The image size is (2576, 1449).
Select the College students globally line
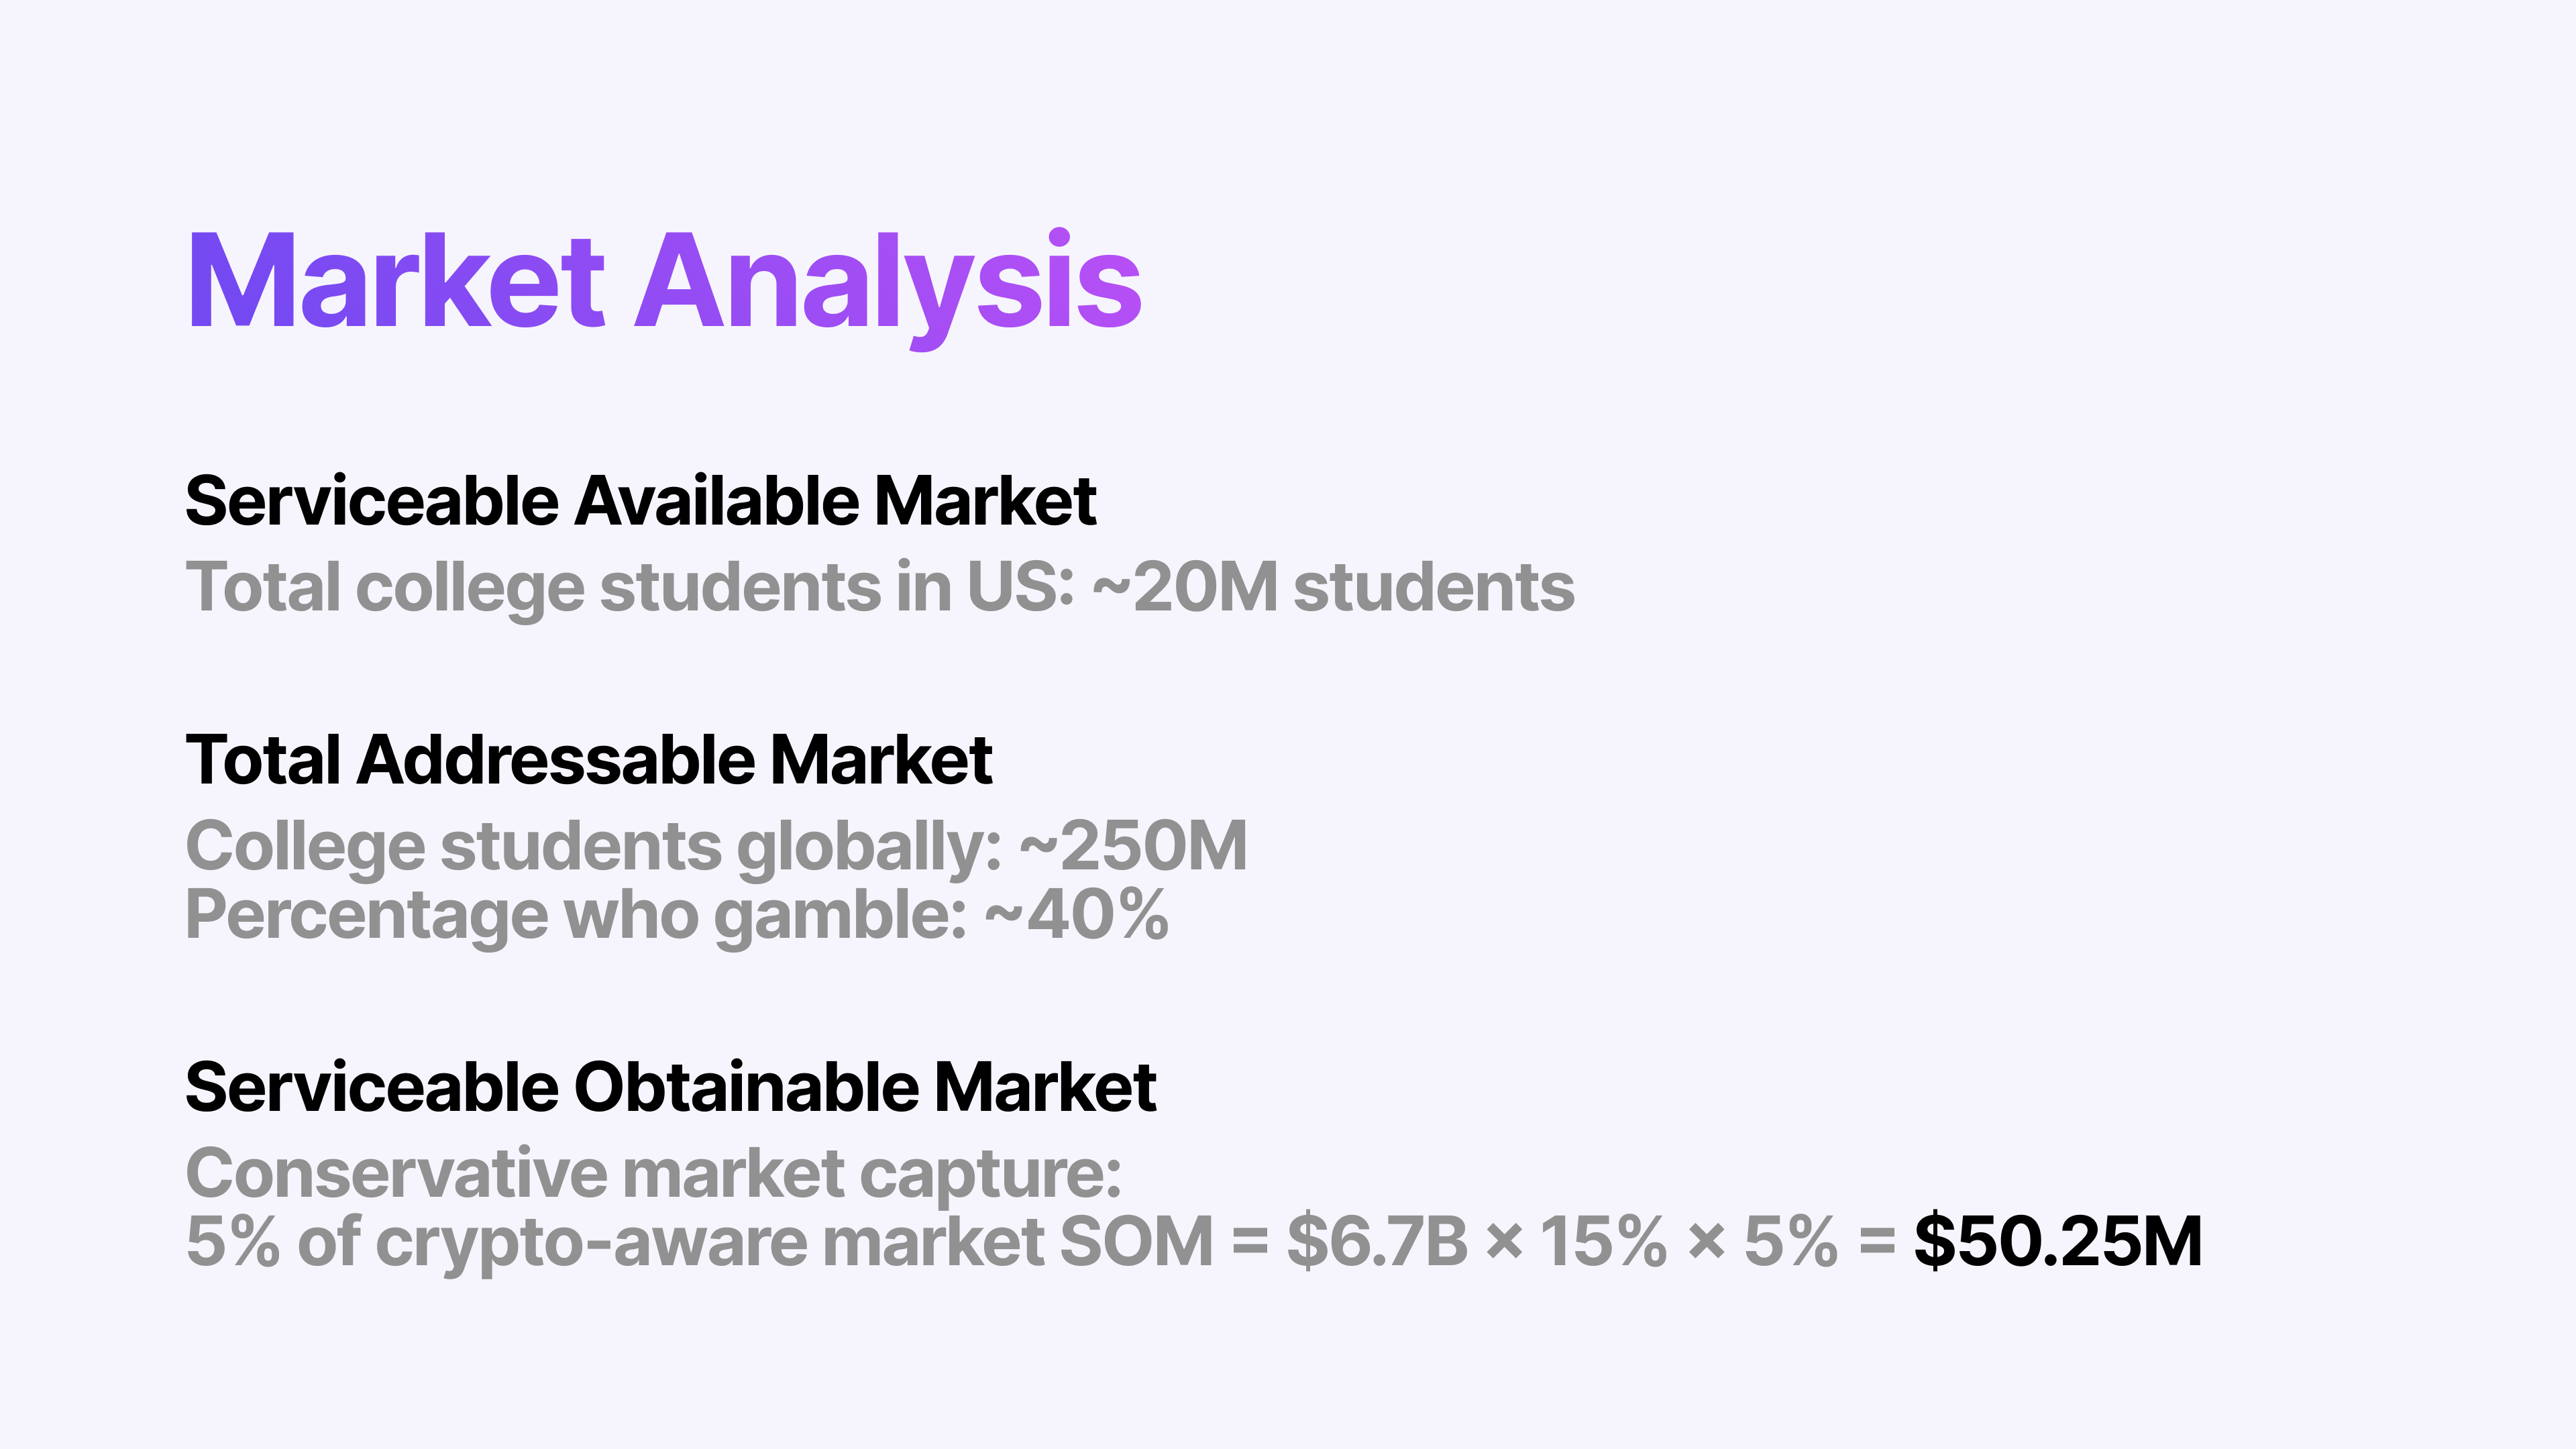pyautogui.click(x=716, y=848)
